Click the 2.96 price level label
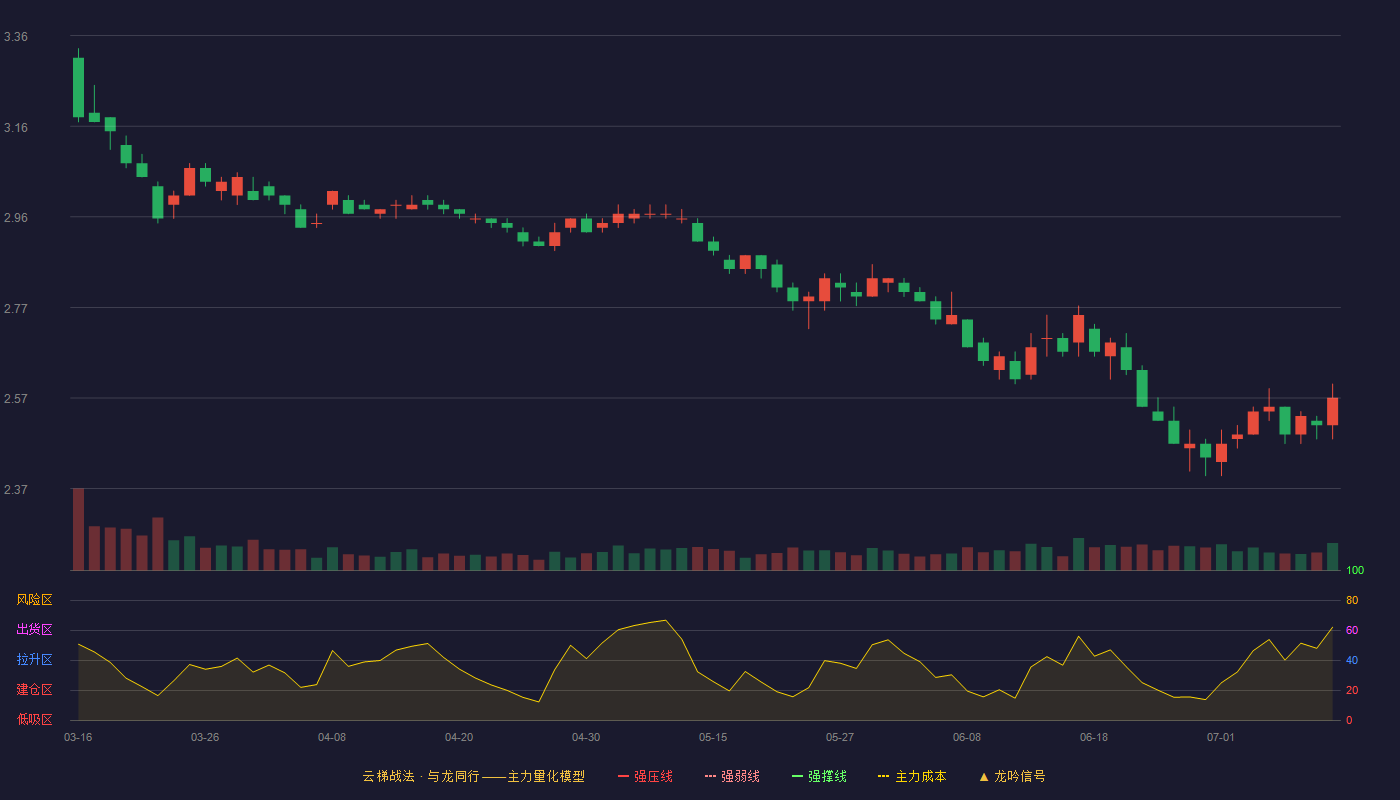The width and height of the screenshot is (1400, 800). (16, 218)
